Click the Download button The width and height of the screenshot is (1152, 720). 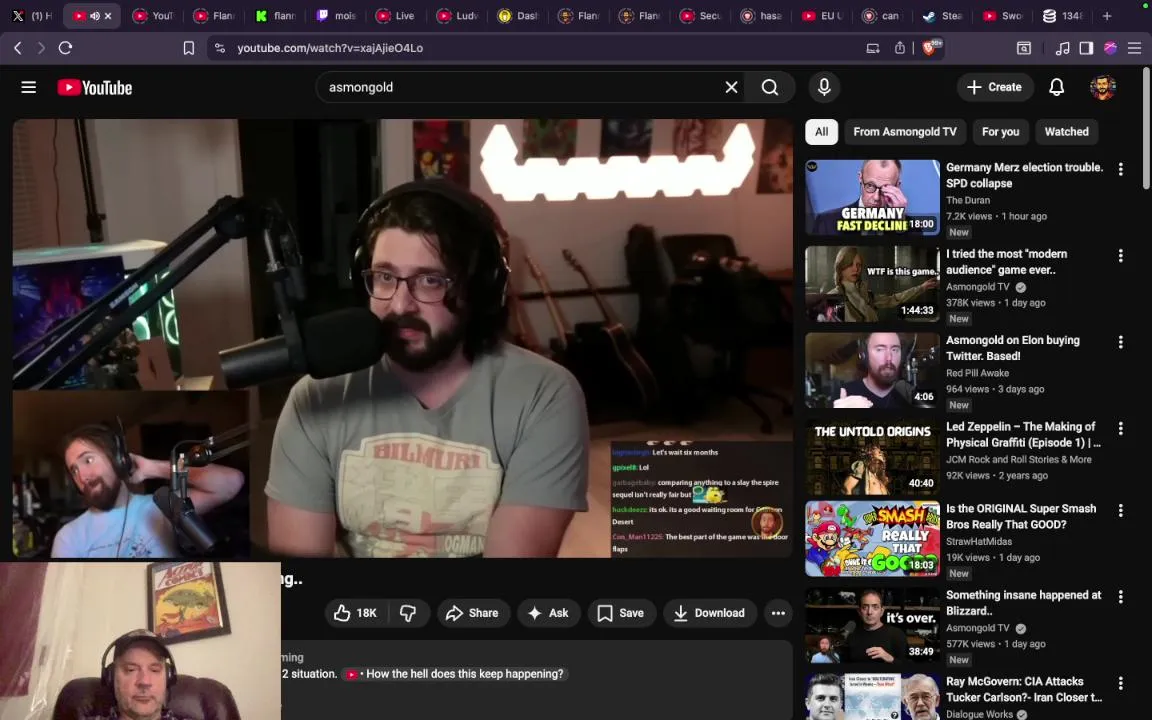[710, 613]
